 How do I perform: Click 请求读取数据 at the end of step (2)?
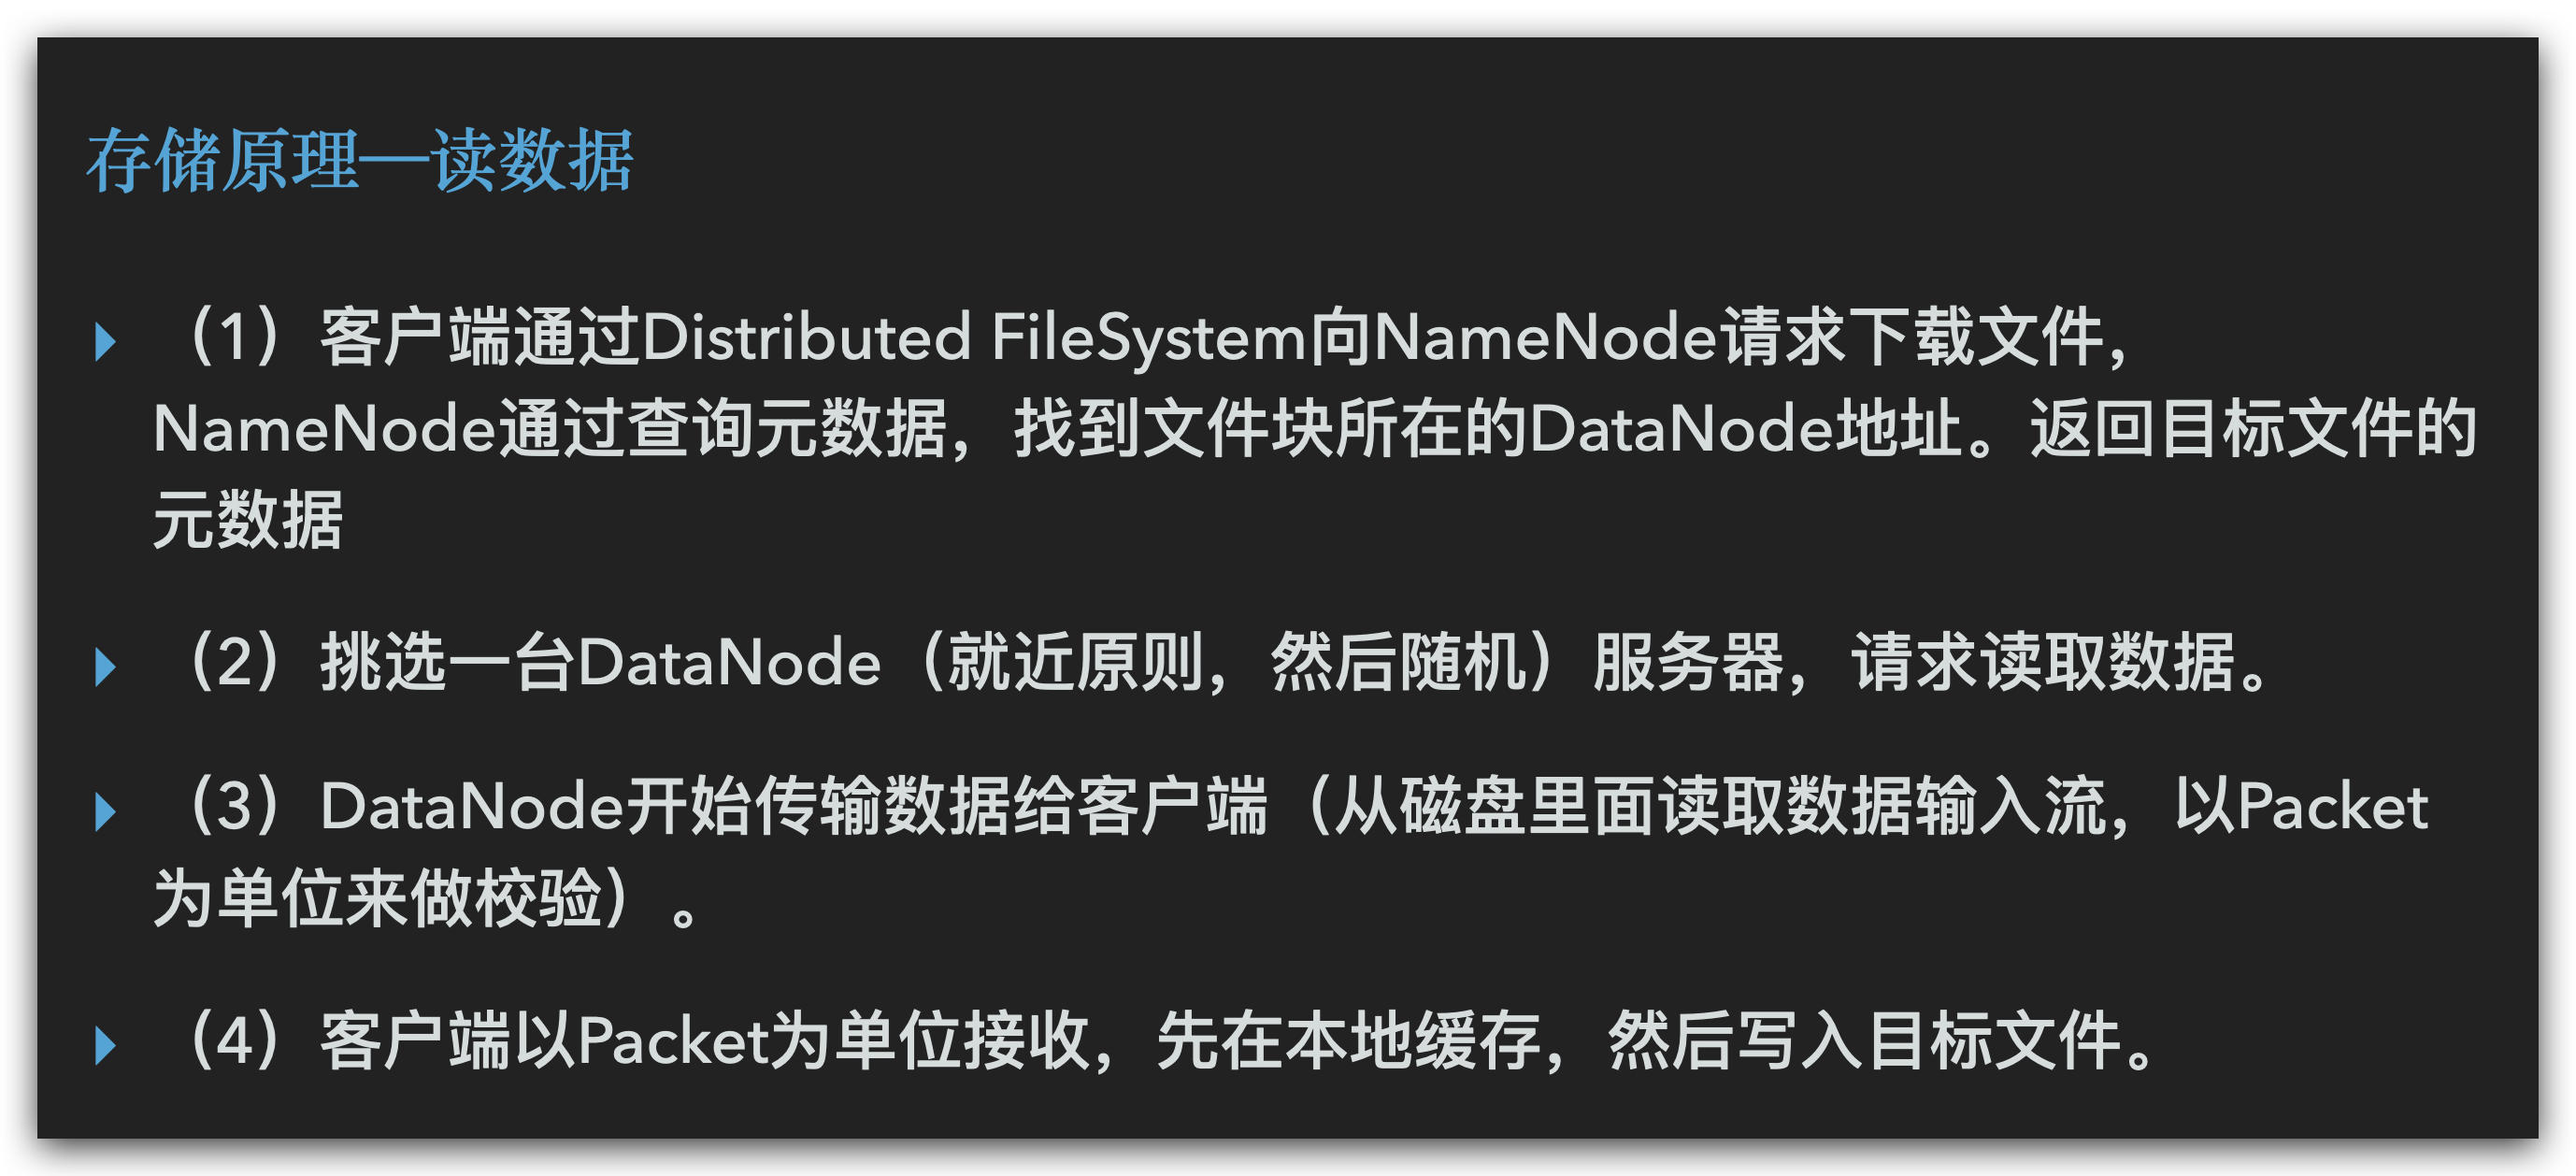point(2044,663)
